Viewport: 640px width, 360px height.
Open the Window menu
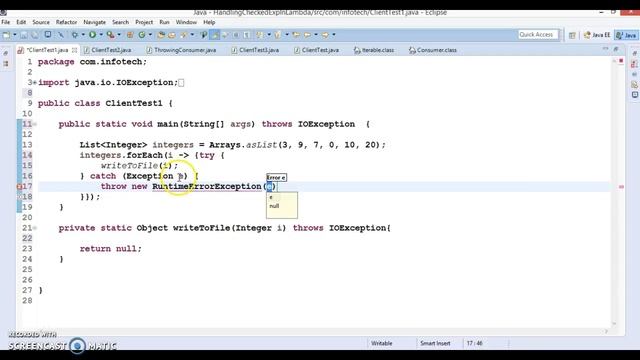pyautogui.click(x=186, y=22)
